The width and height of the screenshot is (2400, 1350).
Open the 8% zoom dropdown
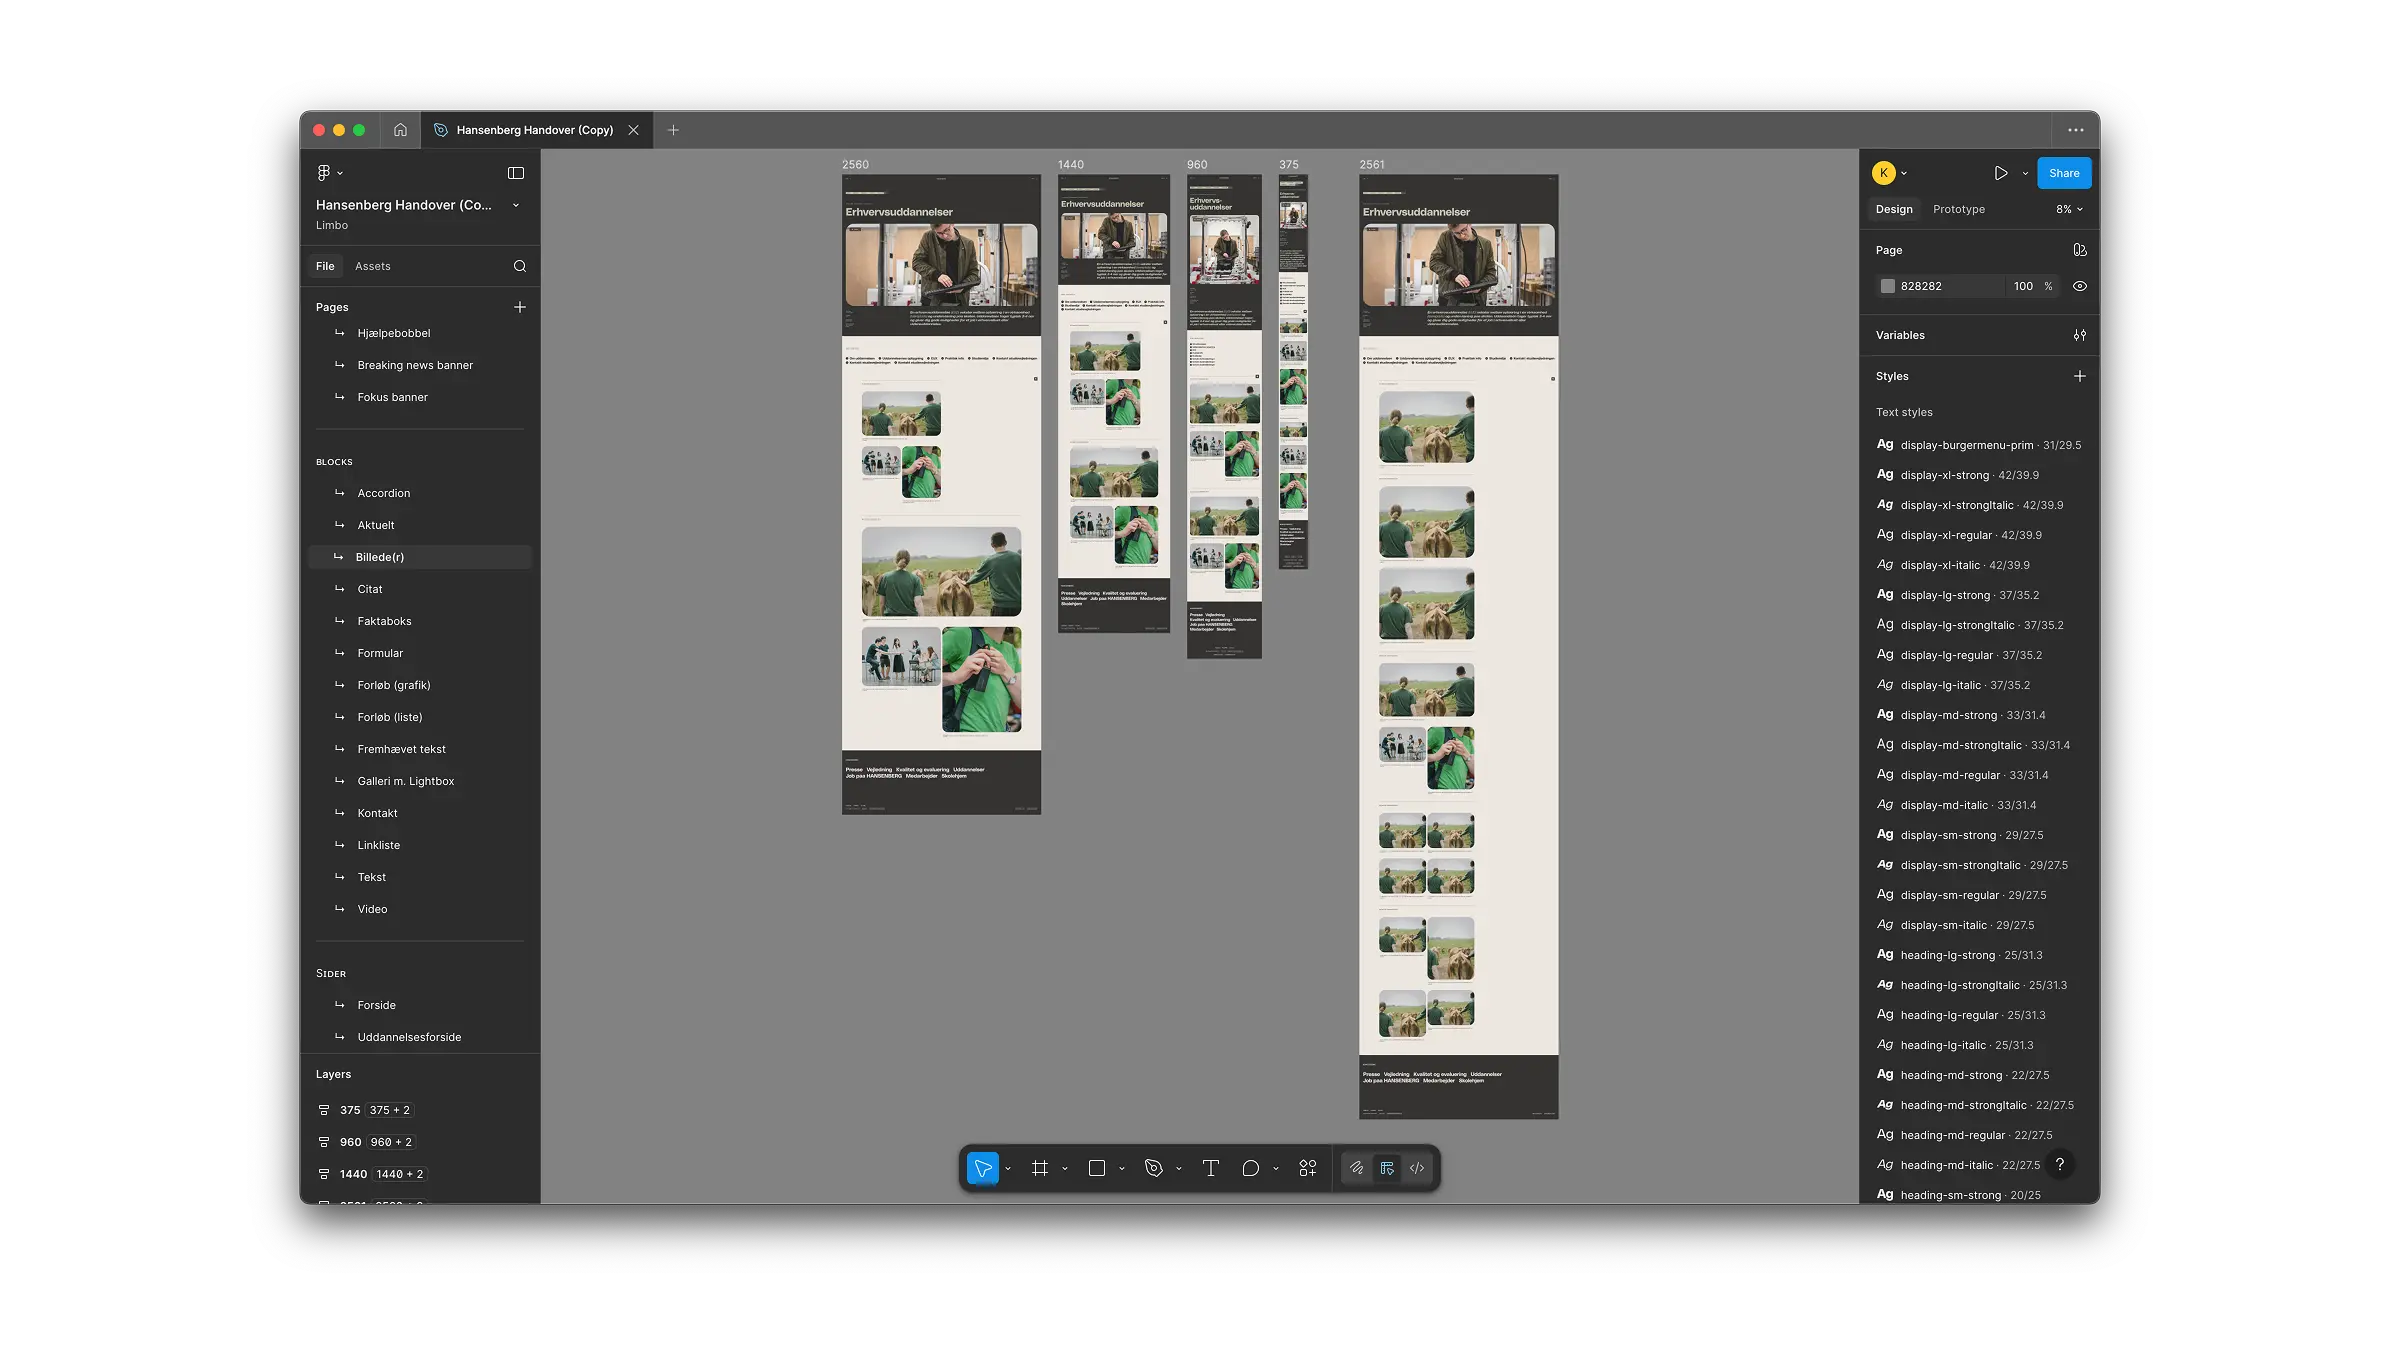coord(2069,209)
